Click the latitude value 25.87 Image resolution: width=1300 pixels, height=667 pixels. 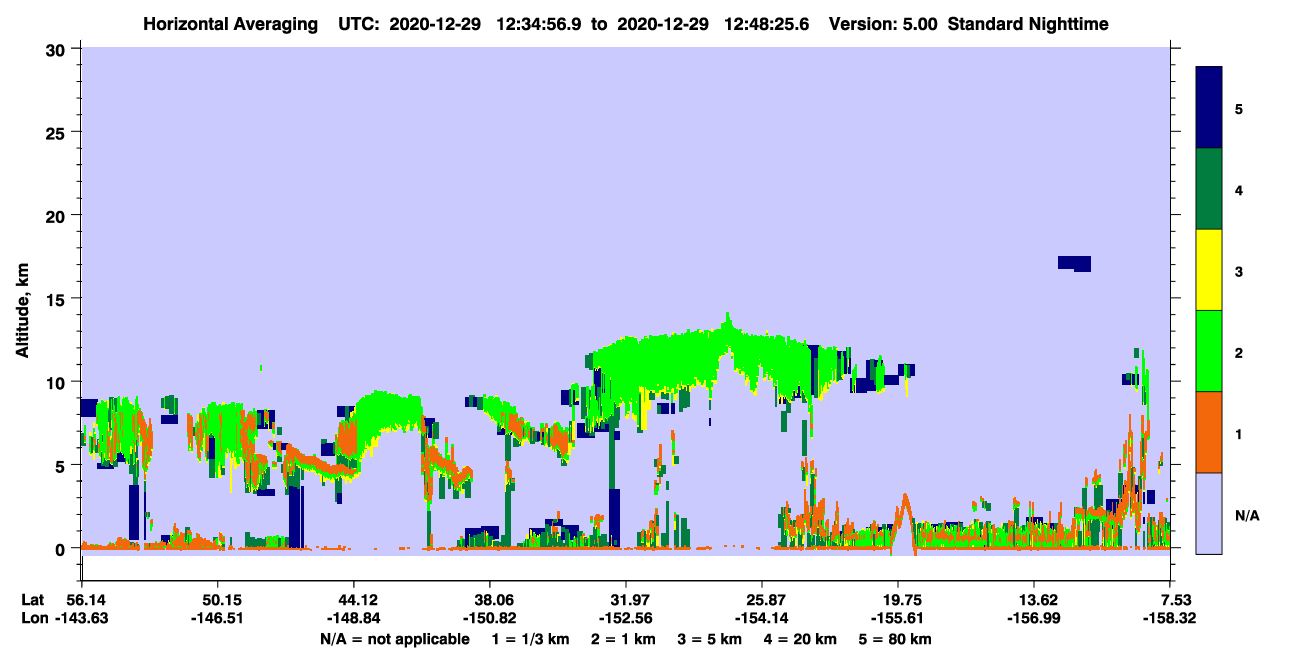pyautogui.click(x=762, y=600)
